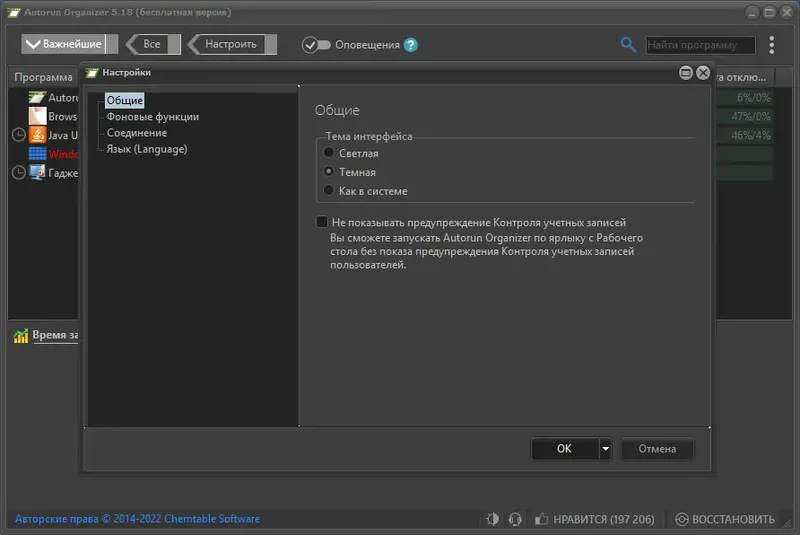800x535 pixels.
Task: Open the three-dot more options menu
Action: point(771,45)
